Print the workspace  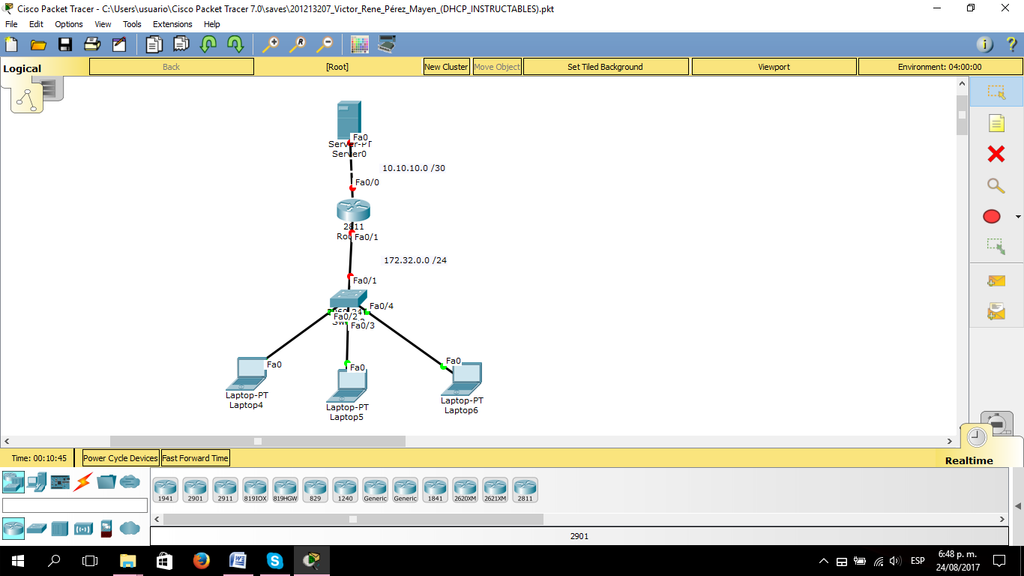pyautogui.click(x=92, y=44)
